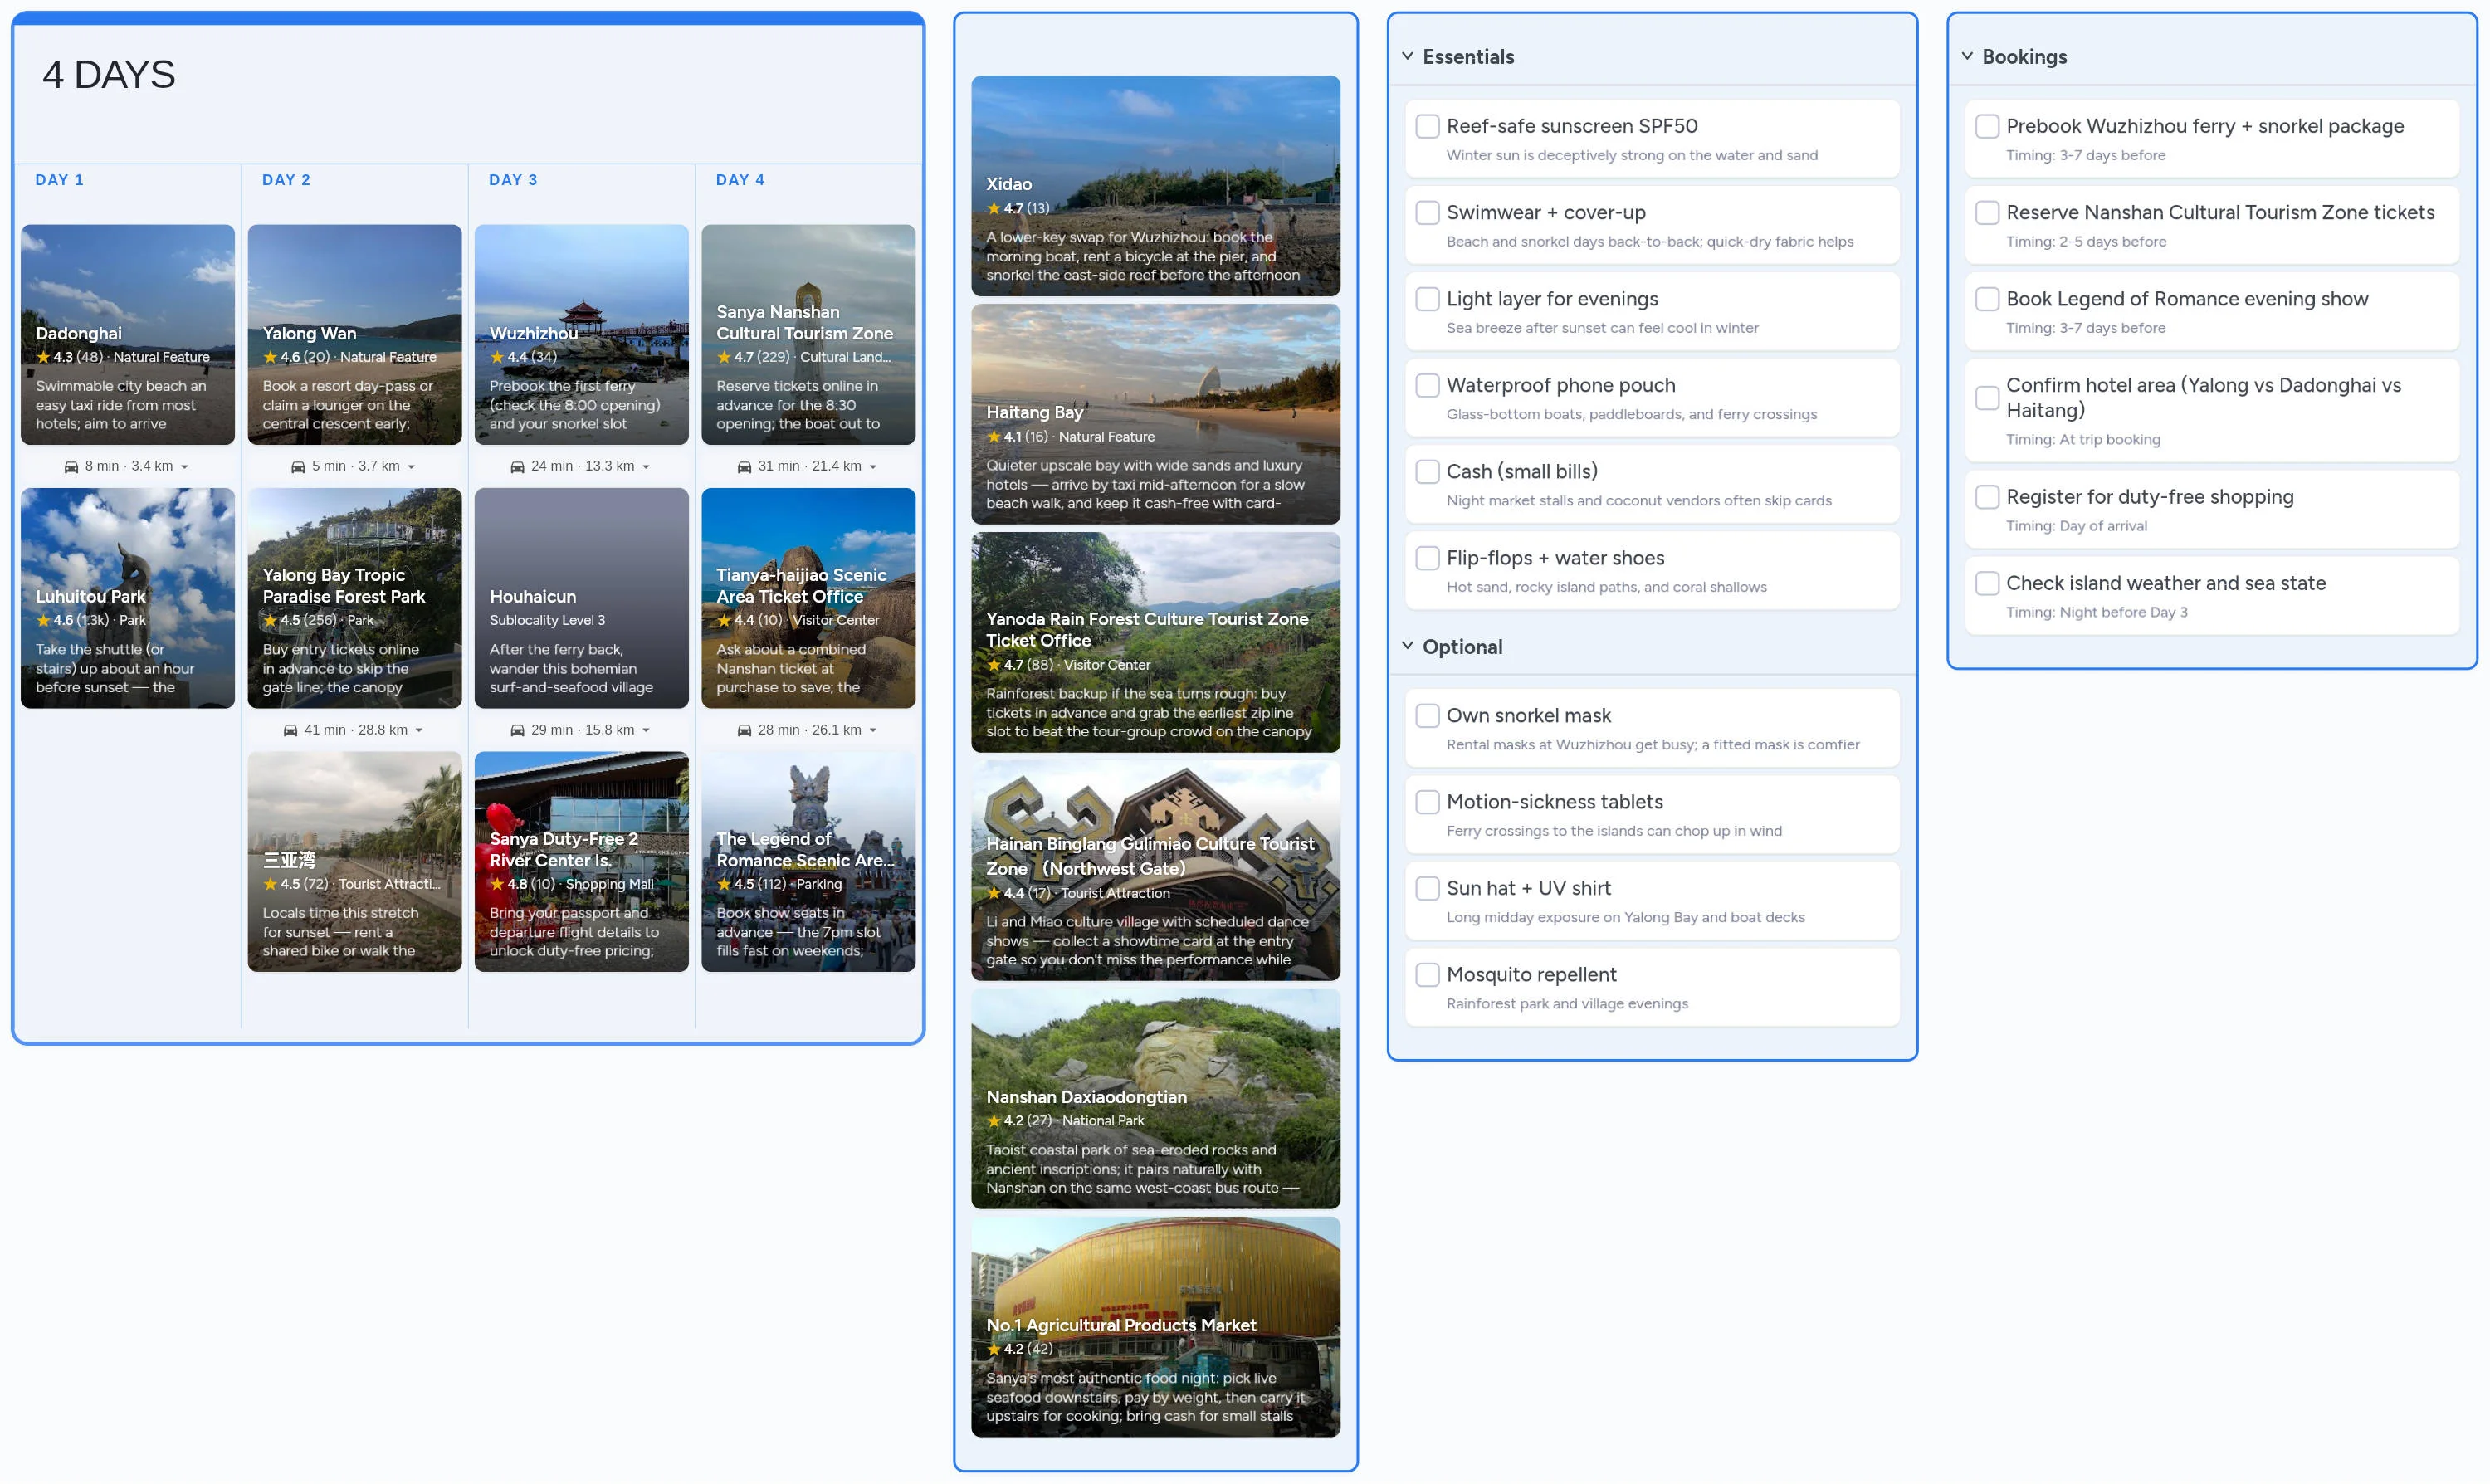Viewport: 2490px width, 1484px height.
Task: Check Prebook Wuzhizhou ferry + snorkel package
Action: [x=1988, y=126]
